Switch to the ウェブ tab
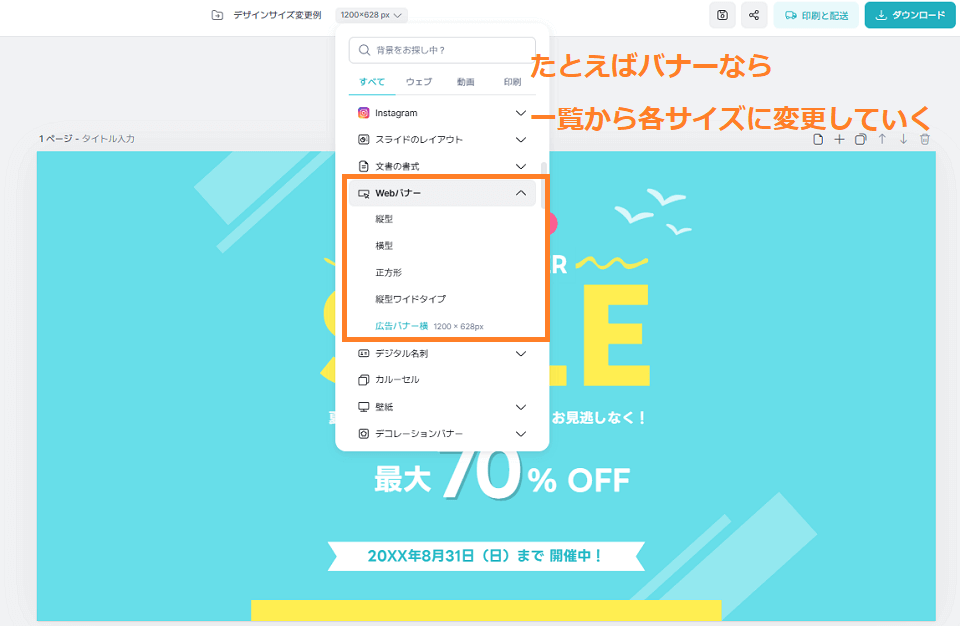Image resolution: width=960 pixels, height=626 pixels. (419, 81)
